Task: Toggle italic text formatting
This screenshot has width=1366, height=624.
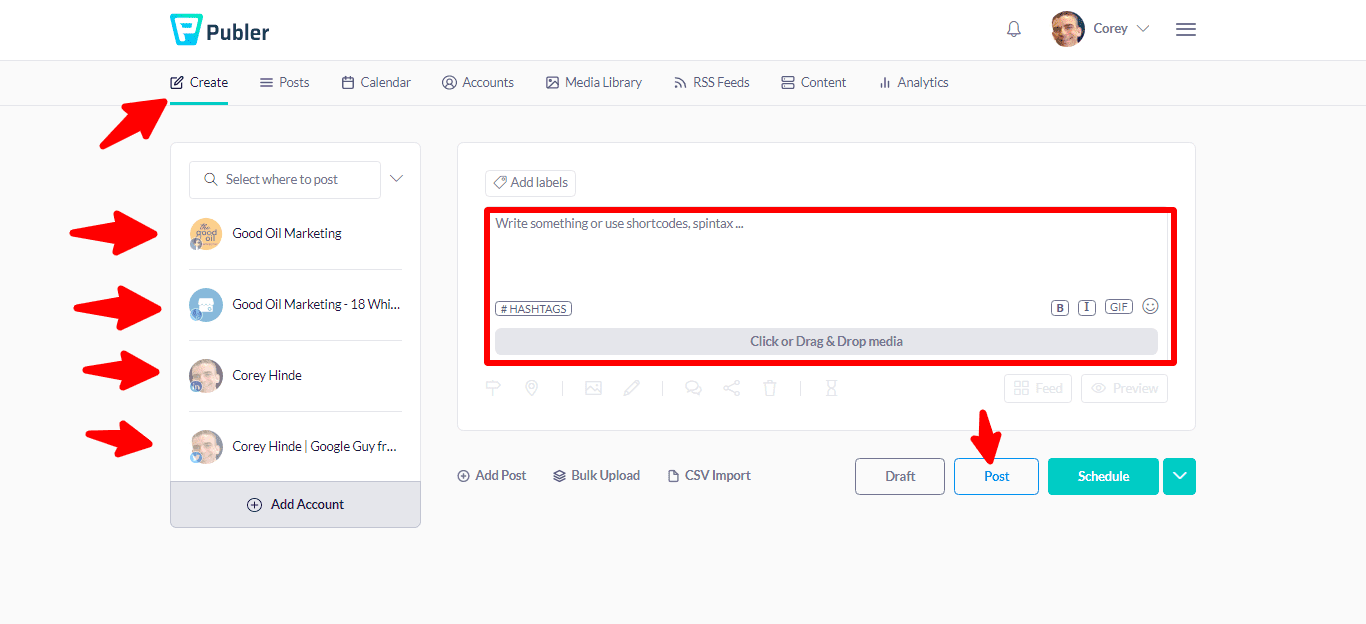Action: [1087, 308]
